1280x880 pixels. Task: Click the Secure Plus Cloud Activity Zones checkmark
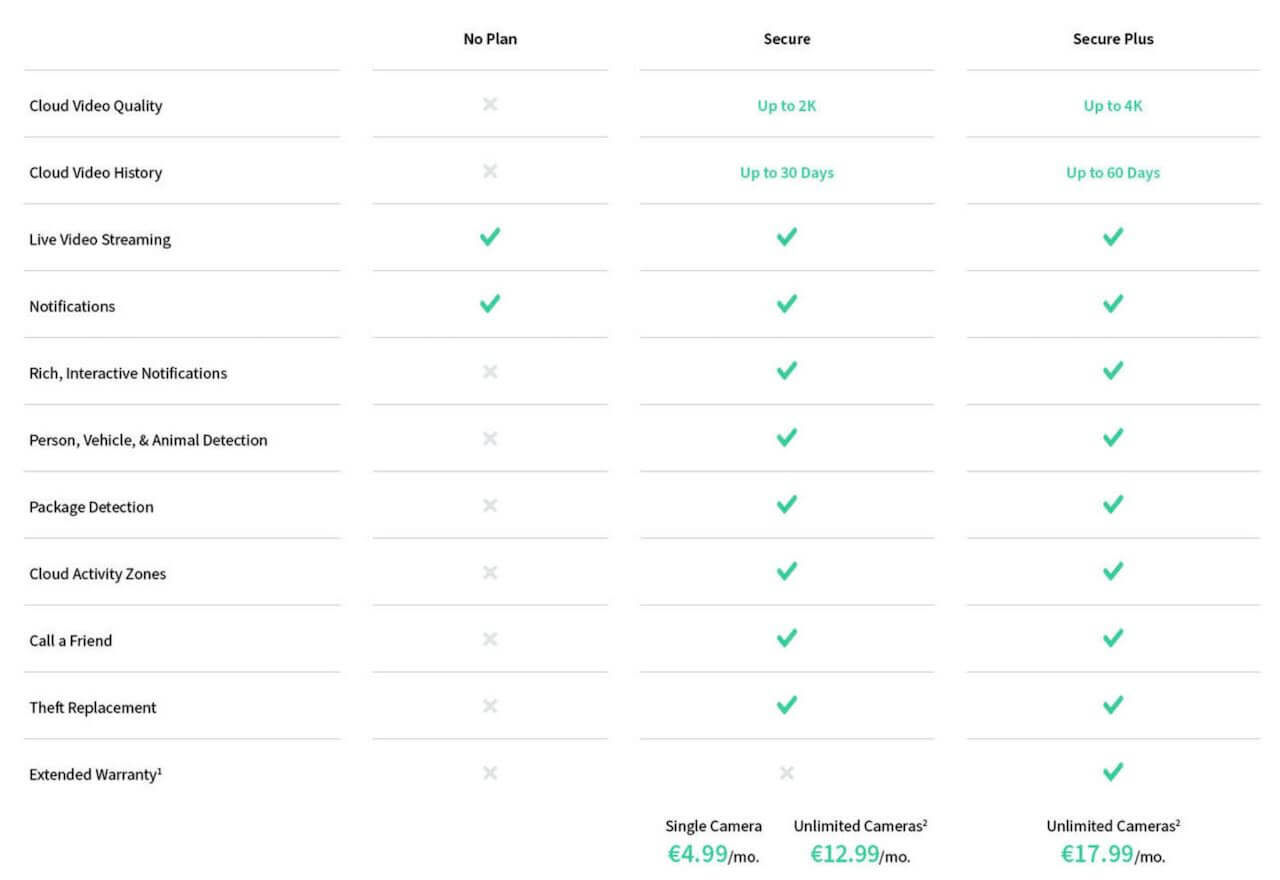pyautogui.click(x=1113, y=571)
